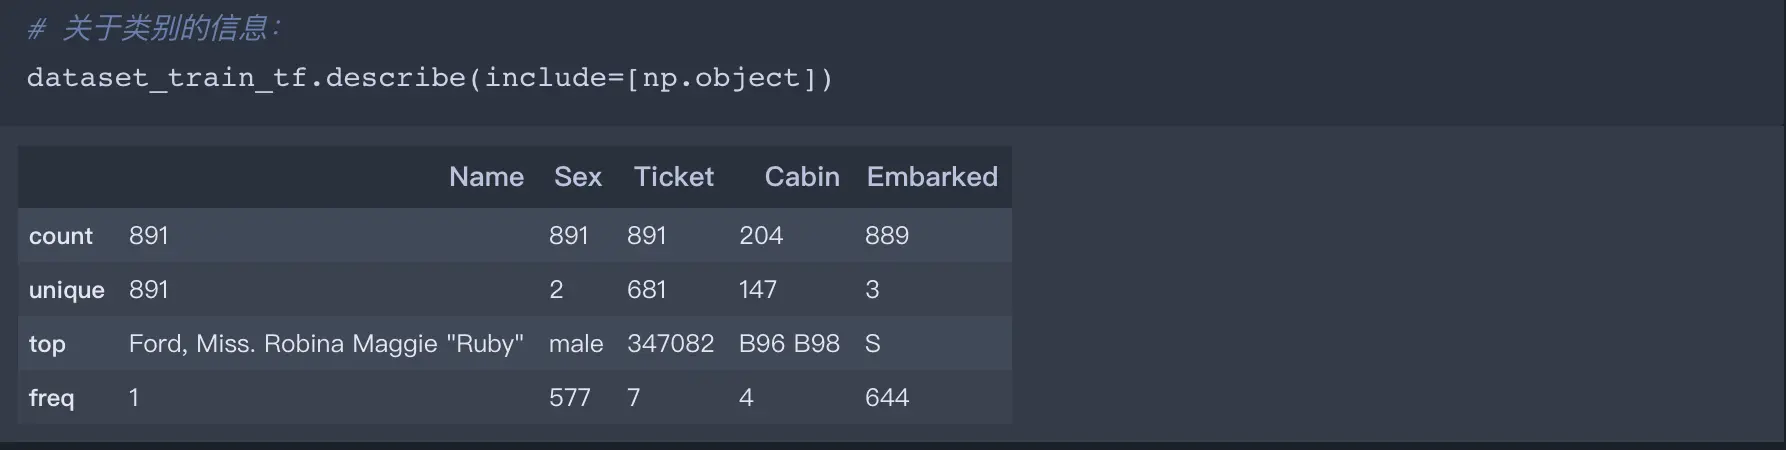Screen dimensions: 1786x450
Task: Click the Embarked count value 889
Action: pos(886,236)
